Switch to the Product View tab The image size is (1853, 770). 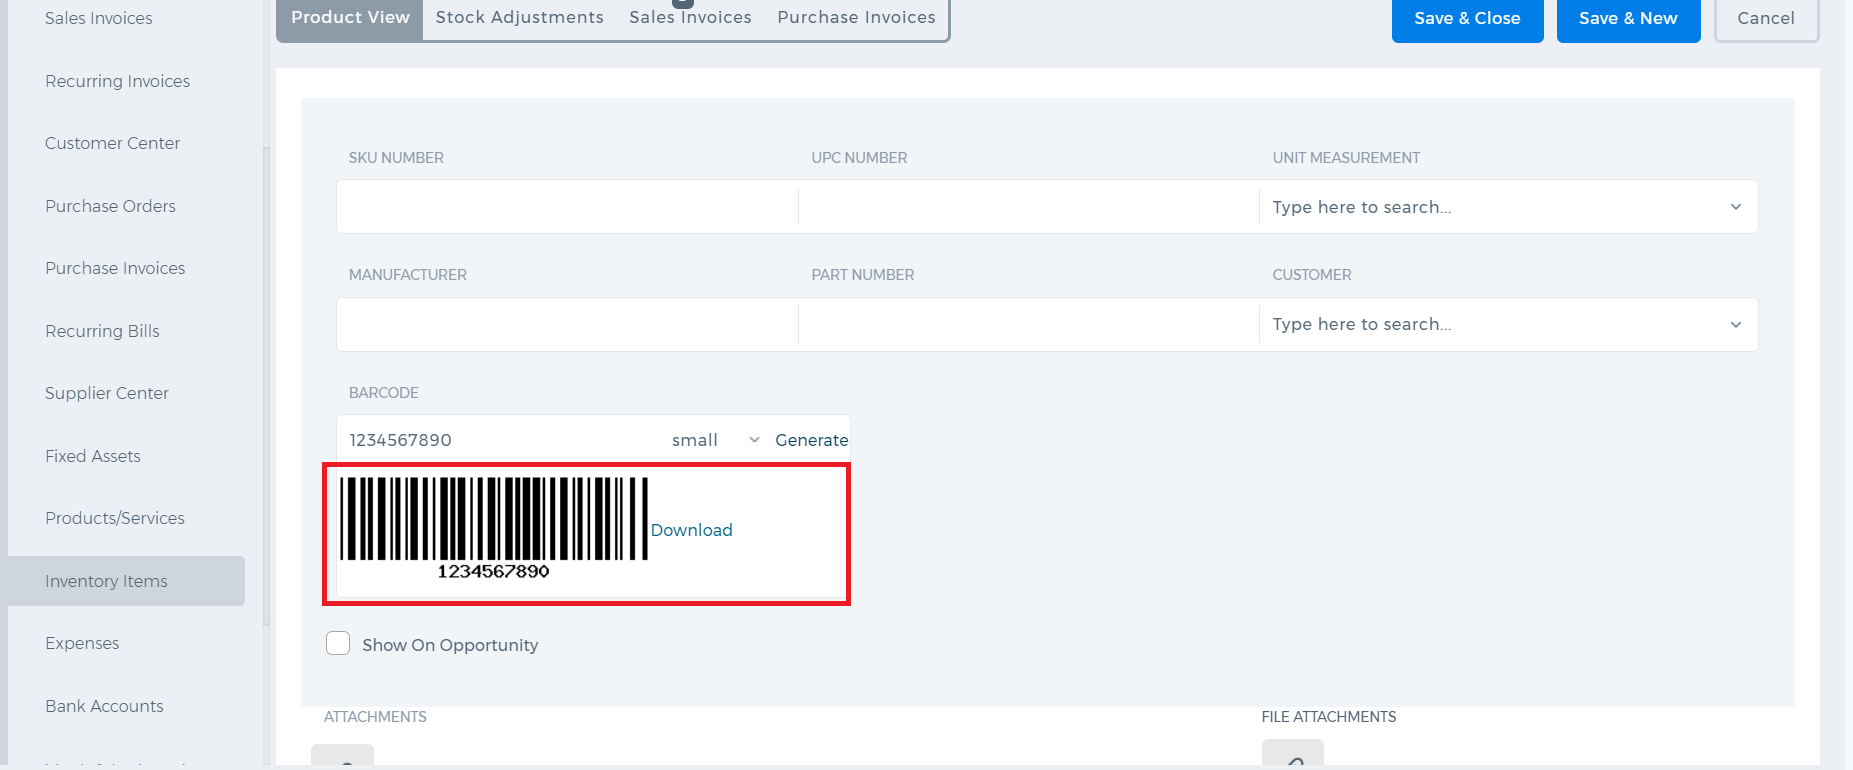click(350, 18)
